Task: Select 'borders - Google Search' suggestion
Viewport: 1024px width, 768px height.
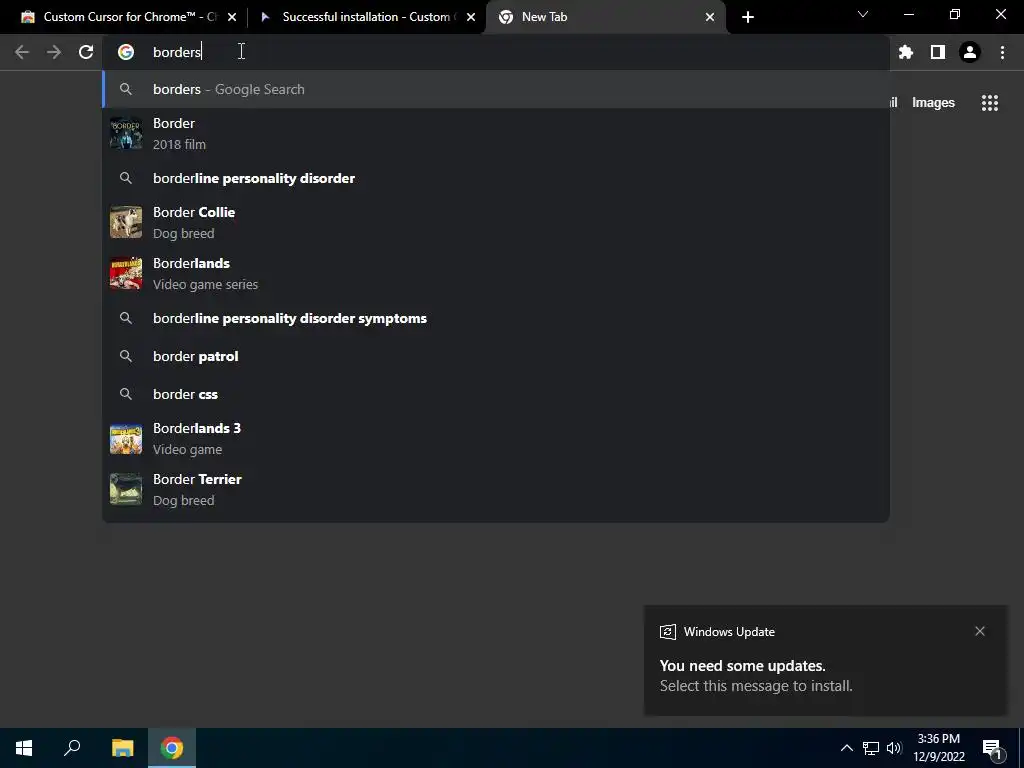Action: click(496, 89)
